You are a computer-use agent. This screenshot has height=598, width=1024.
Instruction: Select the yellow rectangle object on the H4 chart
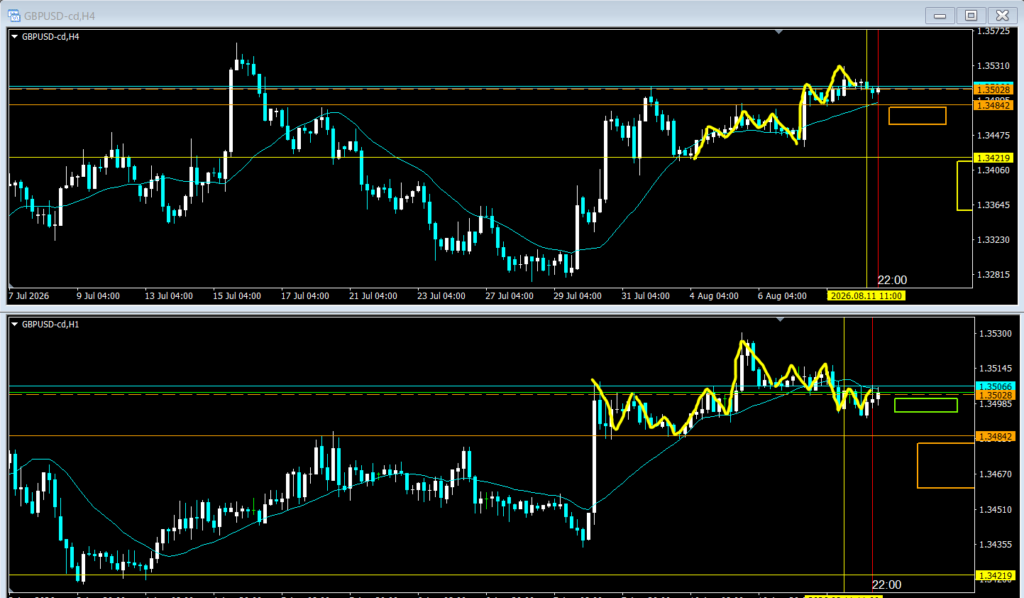click(965, 186)
